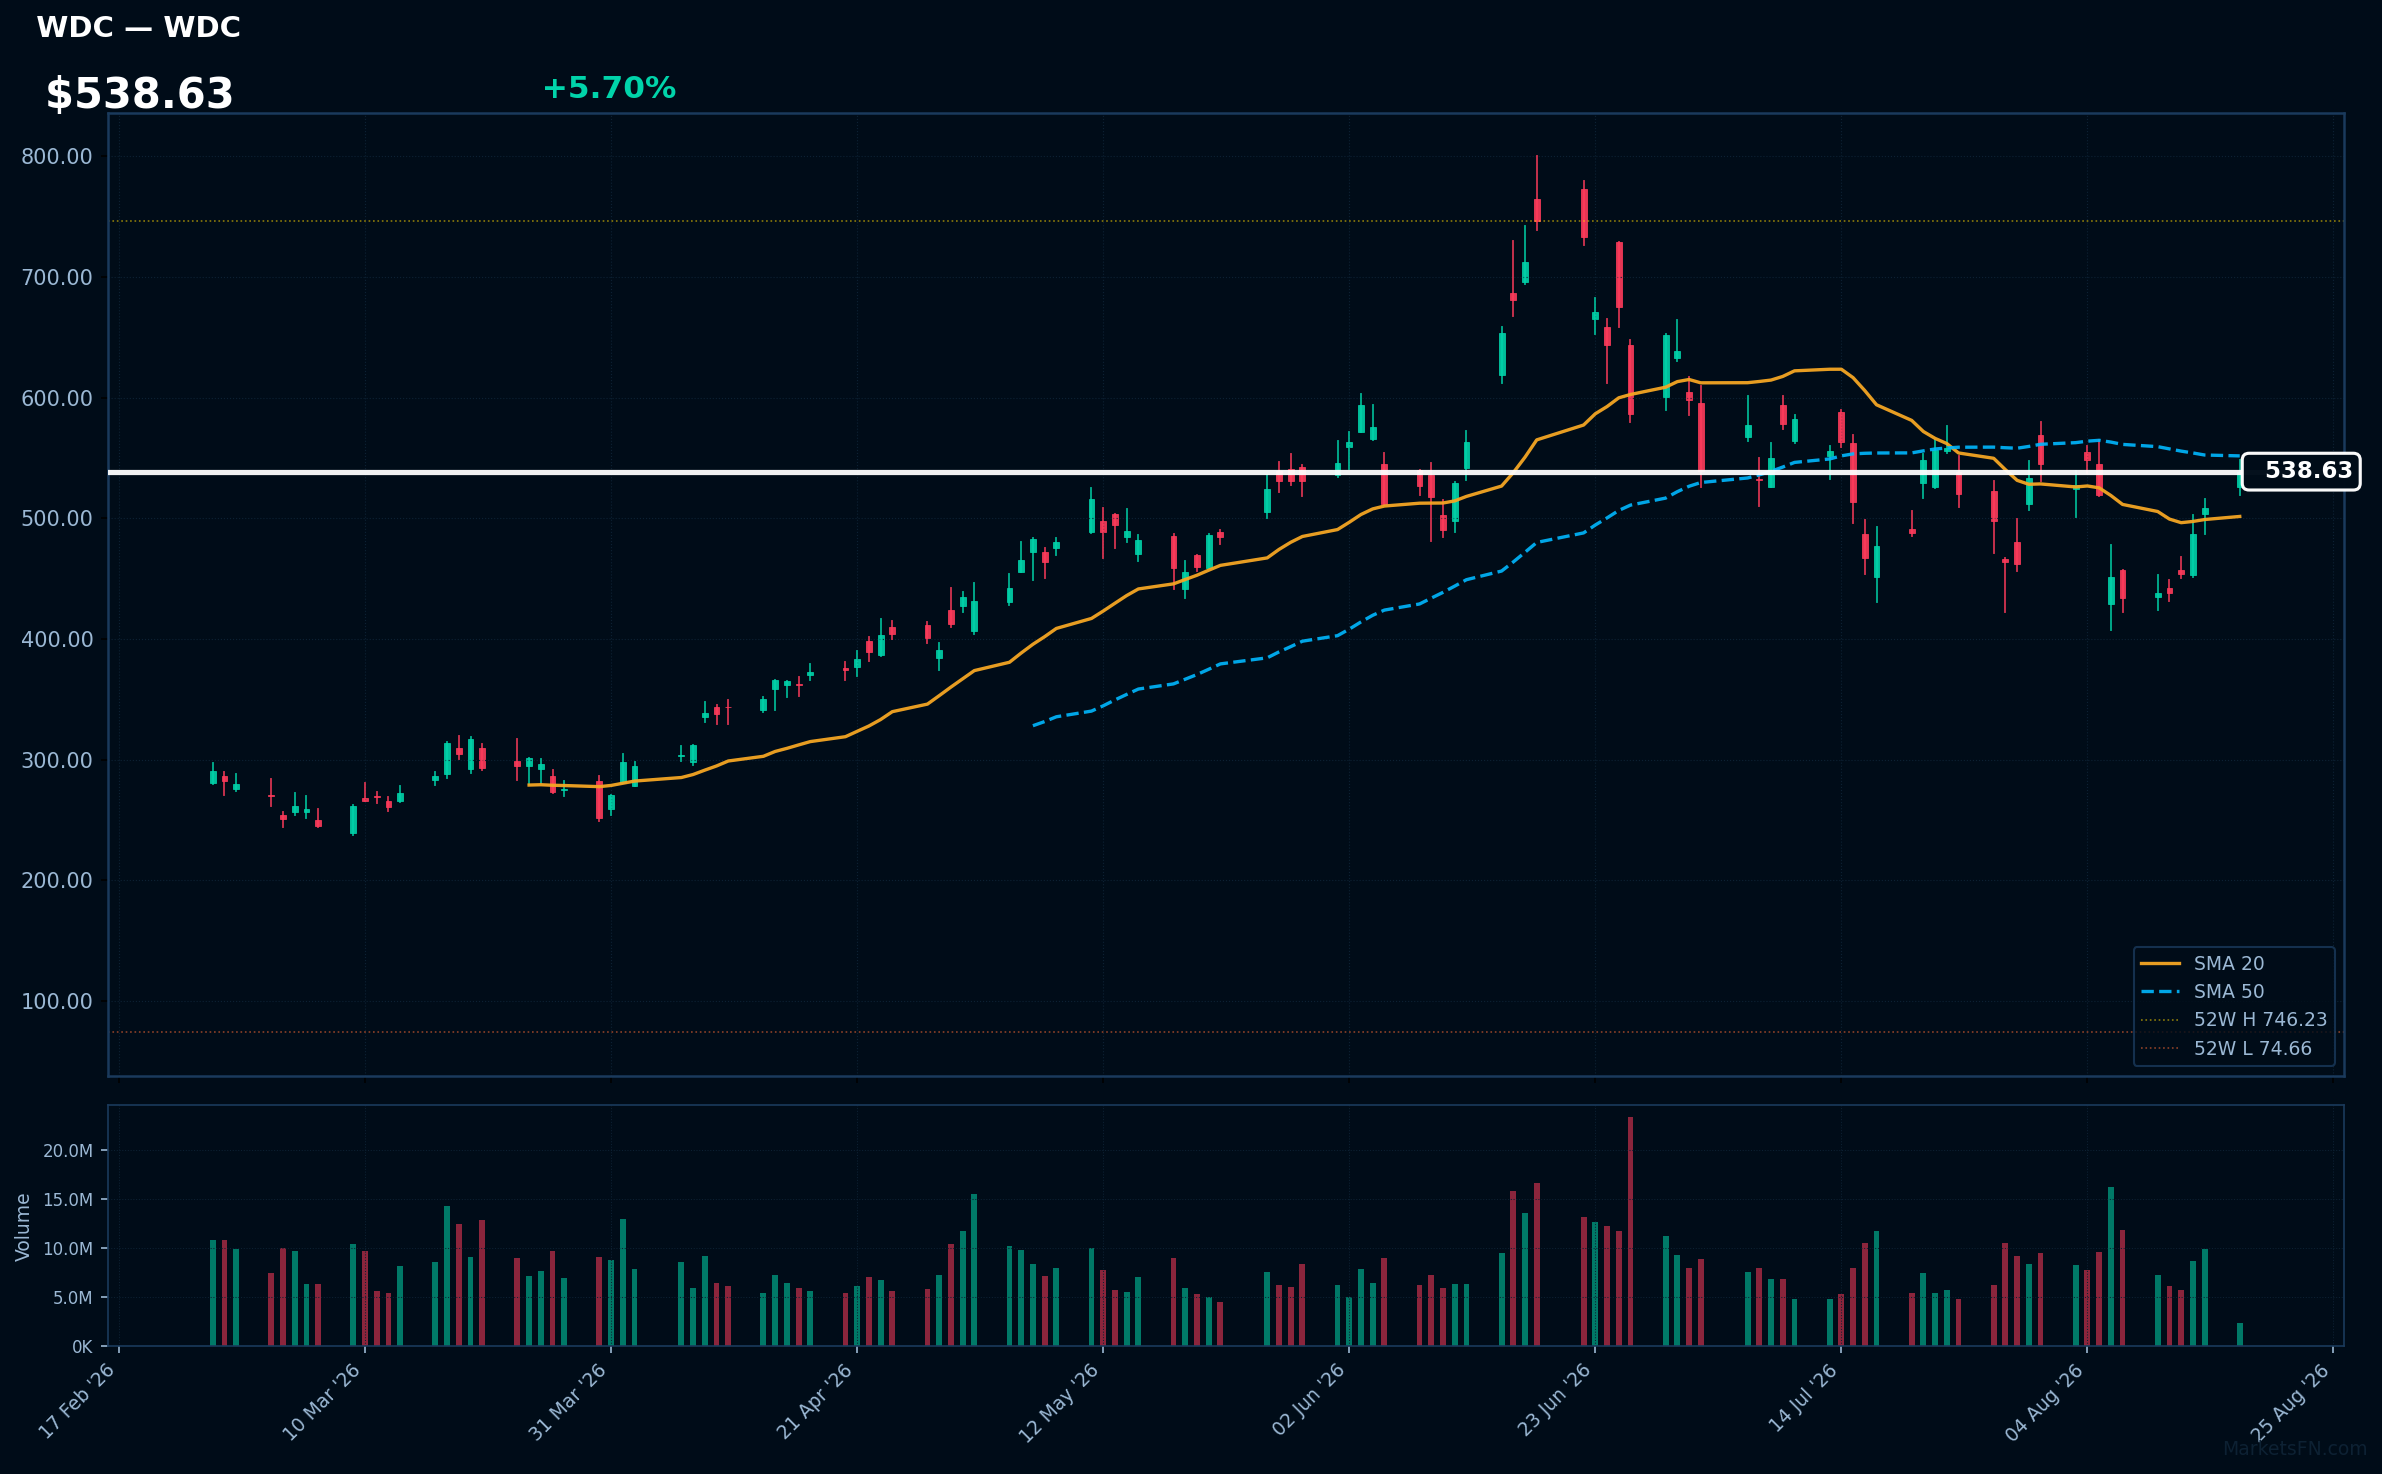Click the 700.00 price axis label
Screen dimensions: 2382x1474
coord(57,277)
